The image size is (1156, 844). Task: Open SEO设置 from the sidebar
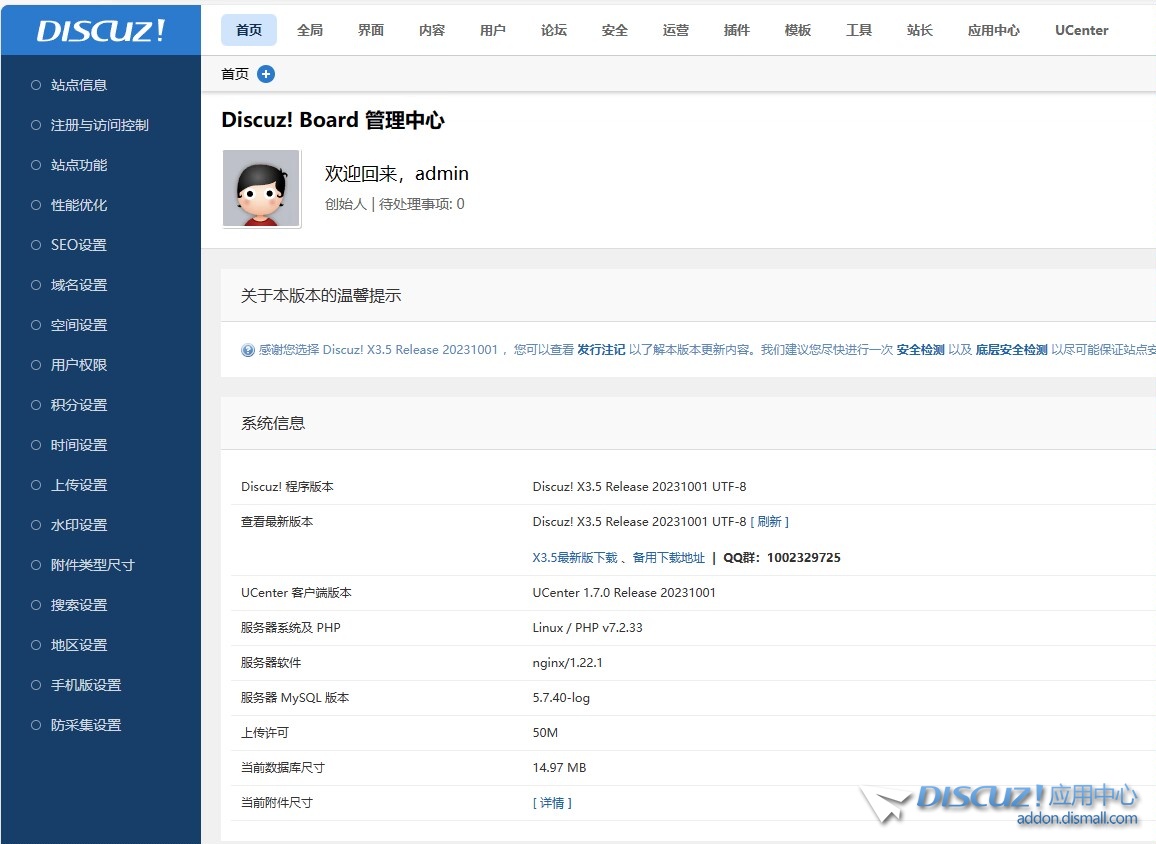(x=78, y=245)
